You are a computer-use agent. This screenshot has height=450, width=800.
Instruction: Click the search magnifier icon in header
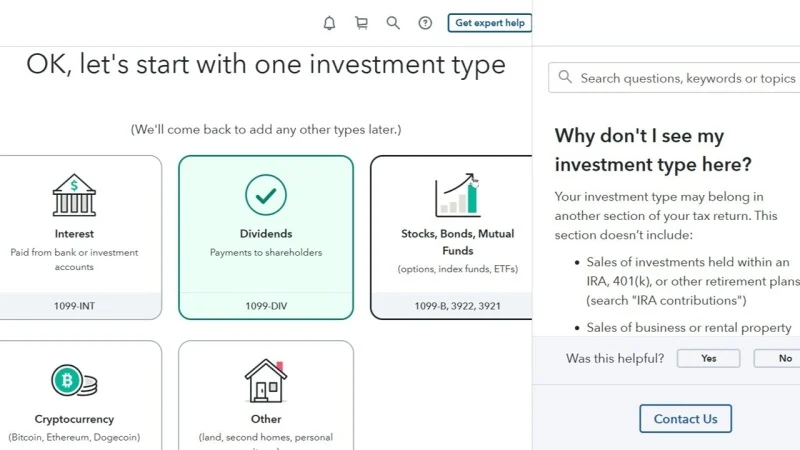(x=393, y=23)
